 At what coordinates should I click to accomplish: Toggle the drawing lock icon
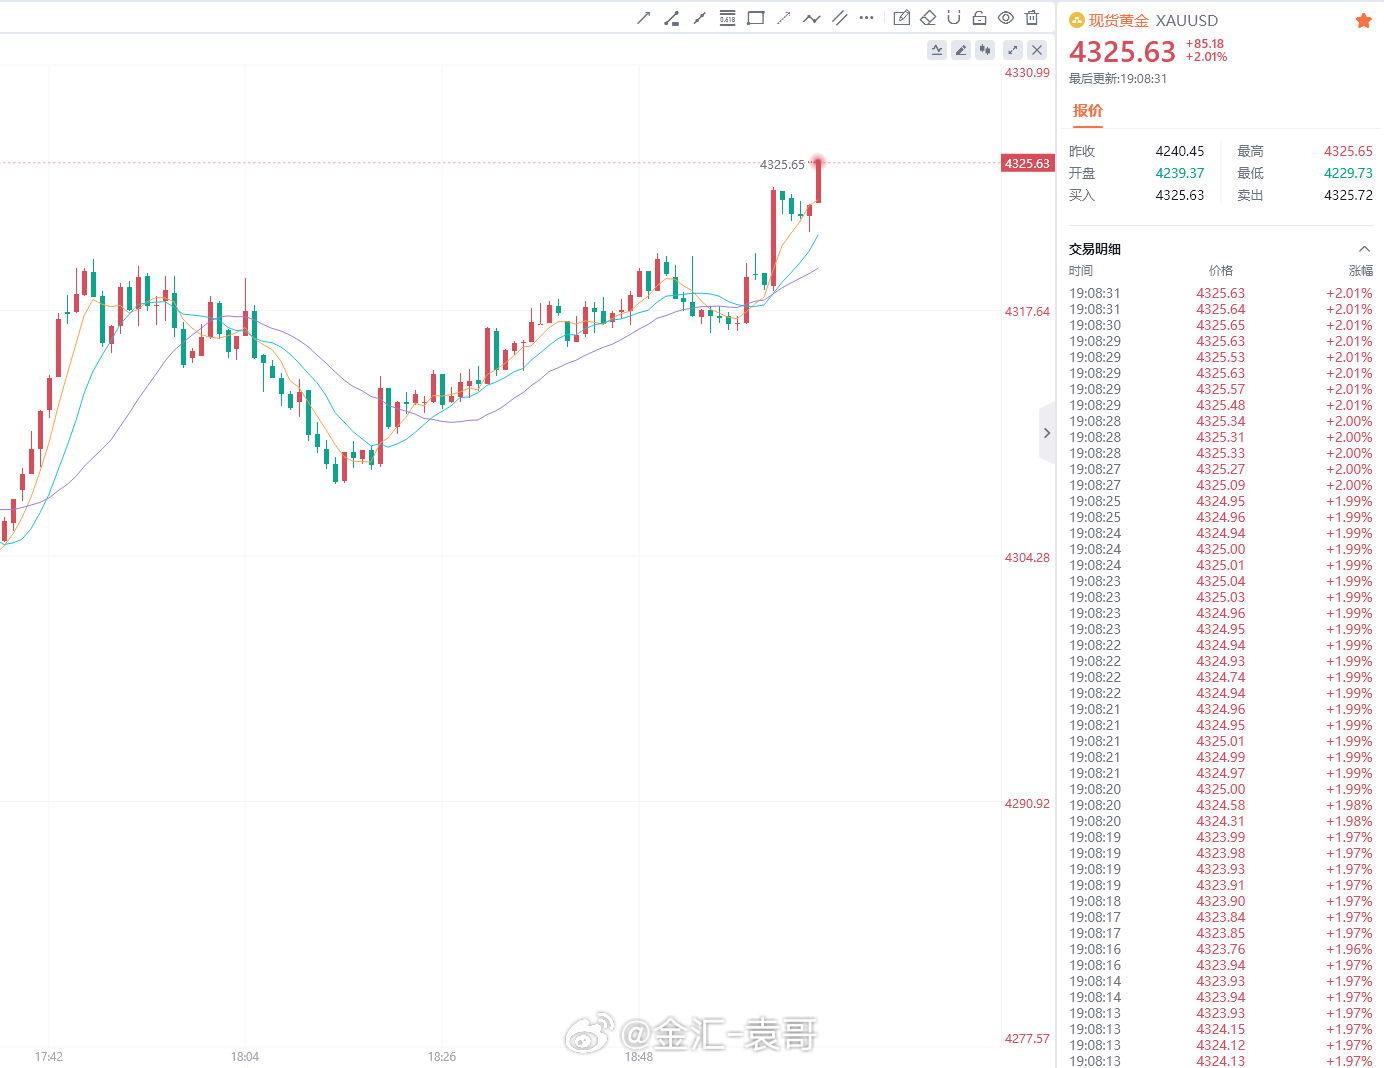[979, 18]
